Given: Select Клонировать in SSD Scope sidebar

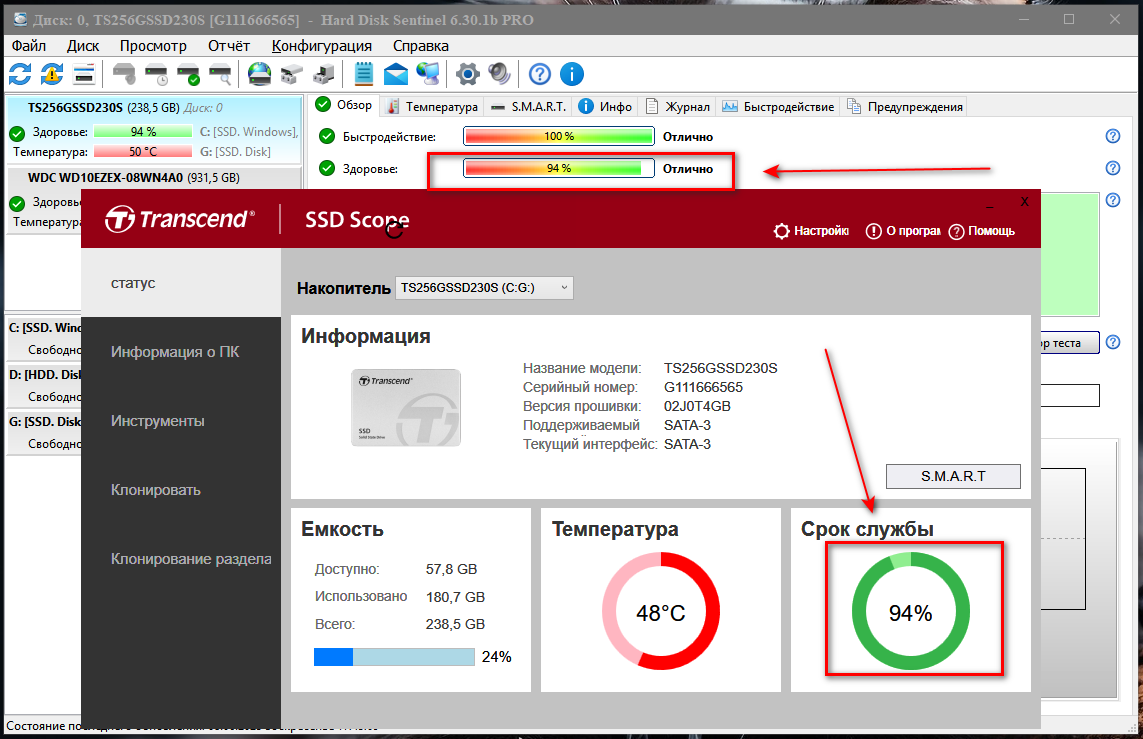Looking at the screenshot, I should click(x=181, y=490).
